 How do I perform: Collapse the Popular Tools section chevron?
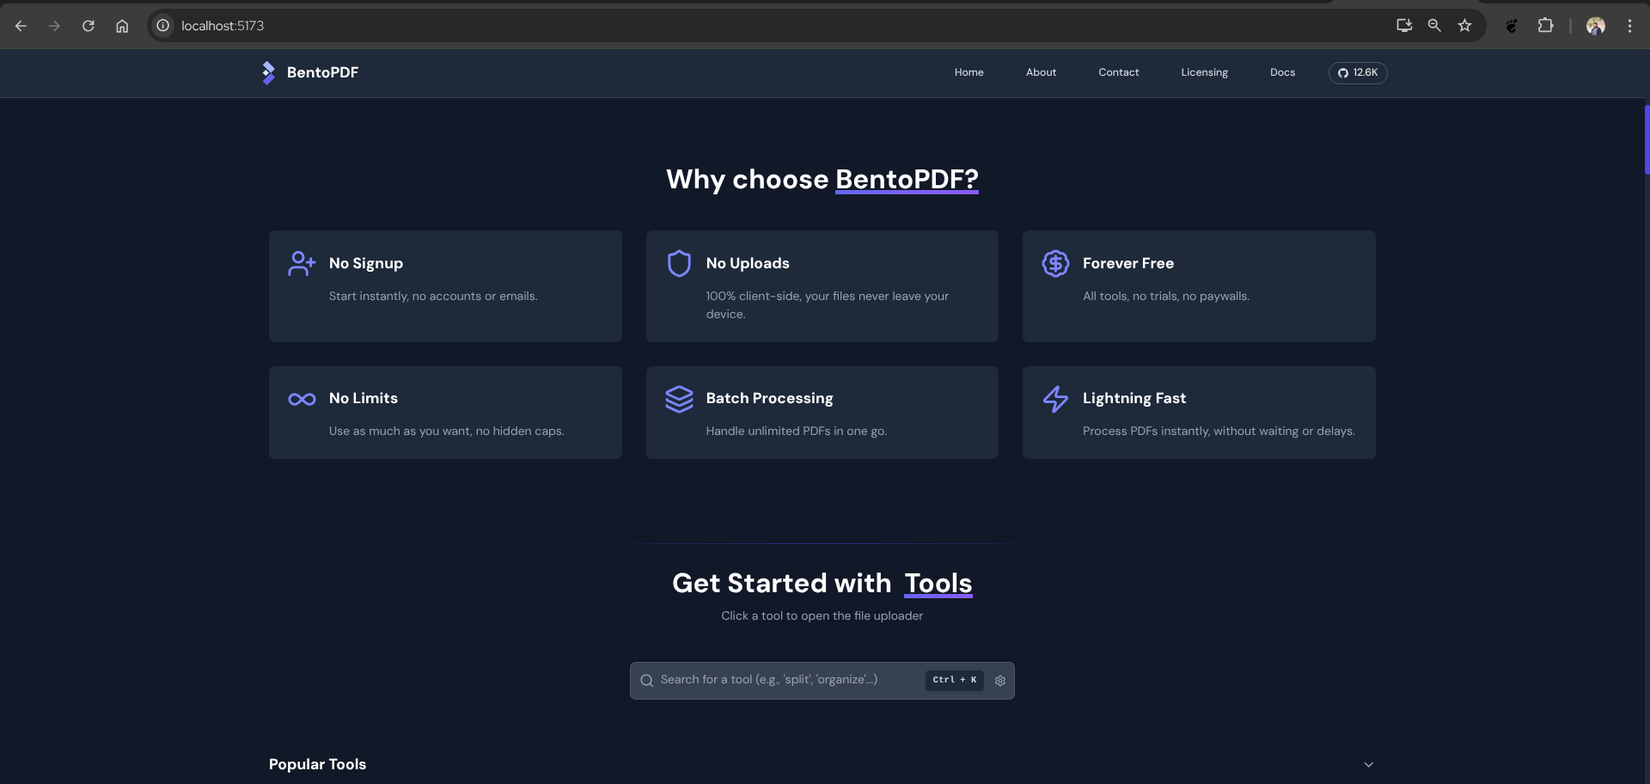tap(1368, 765)
